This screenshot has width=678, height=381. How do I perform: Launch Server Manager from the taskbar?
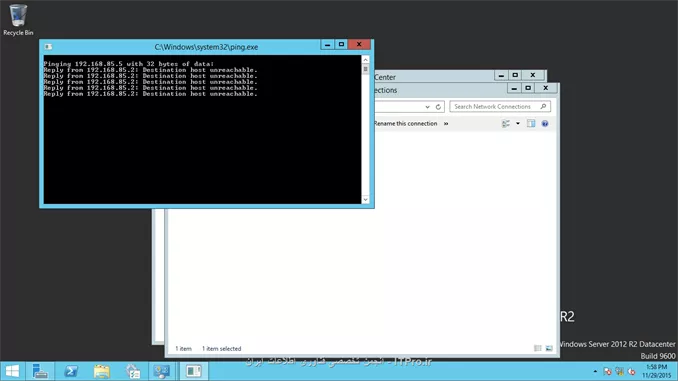[x=40, y=371]
